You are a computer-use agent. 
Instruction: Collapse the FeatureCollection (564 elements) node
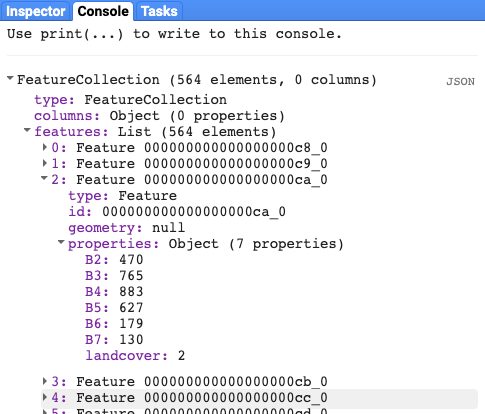click(x=10, y=79)
